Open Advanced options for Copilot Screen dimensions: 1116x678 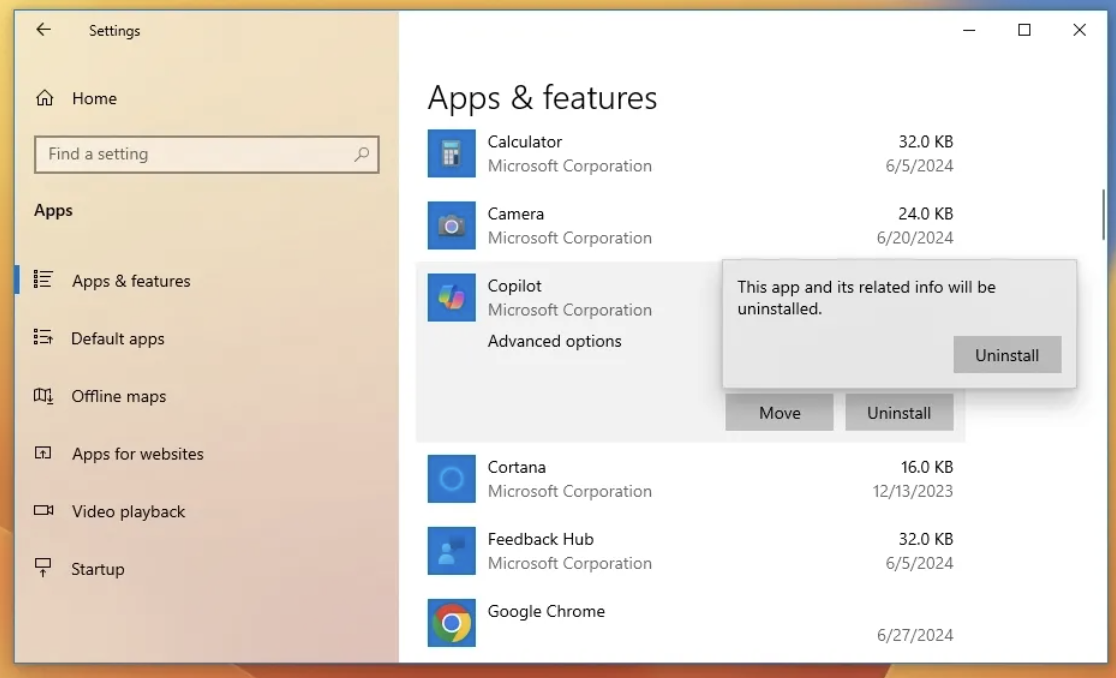554,341
